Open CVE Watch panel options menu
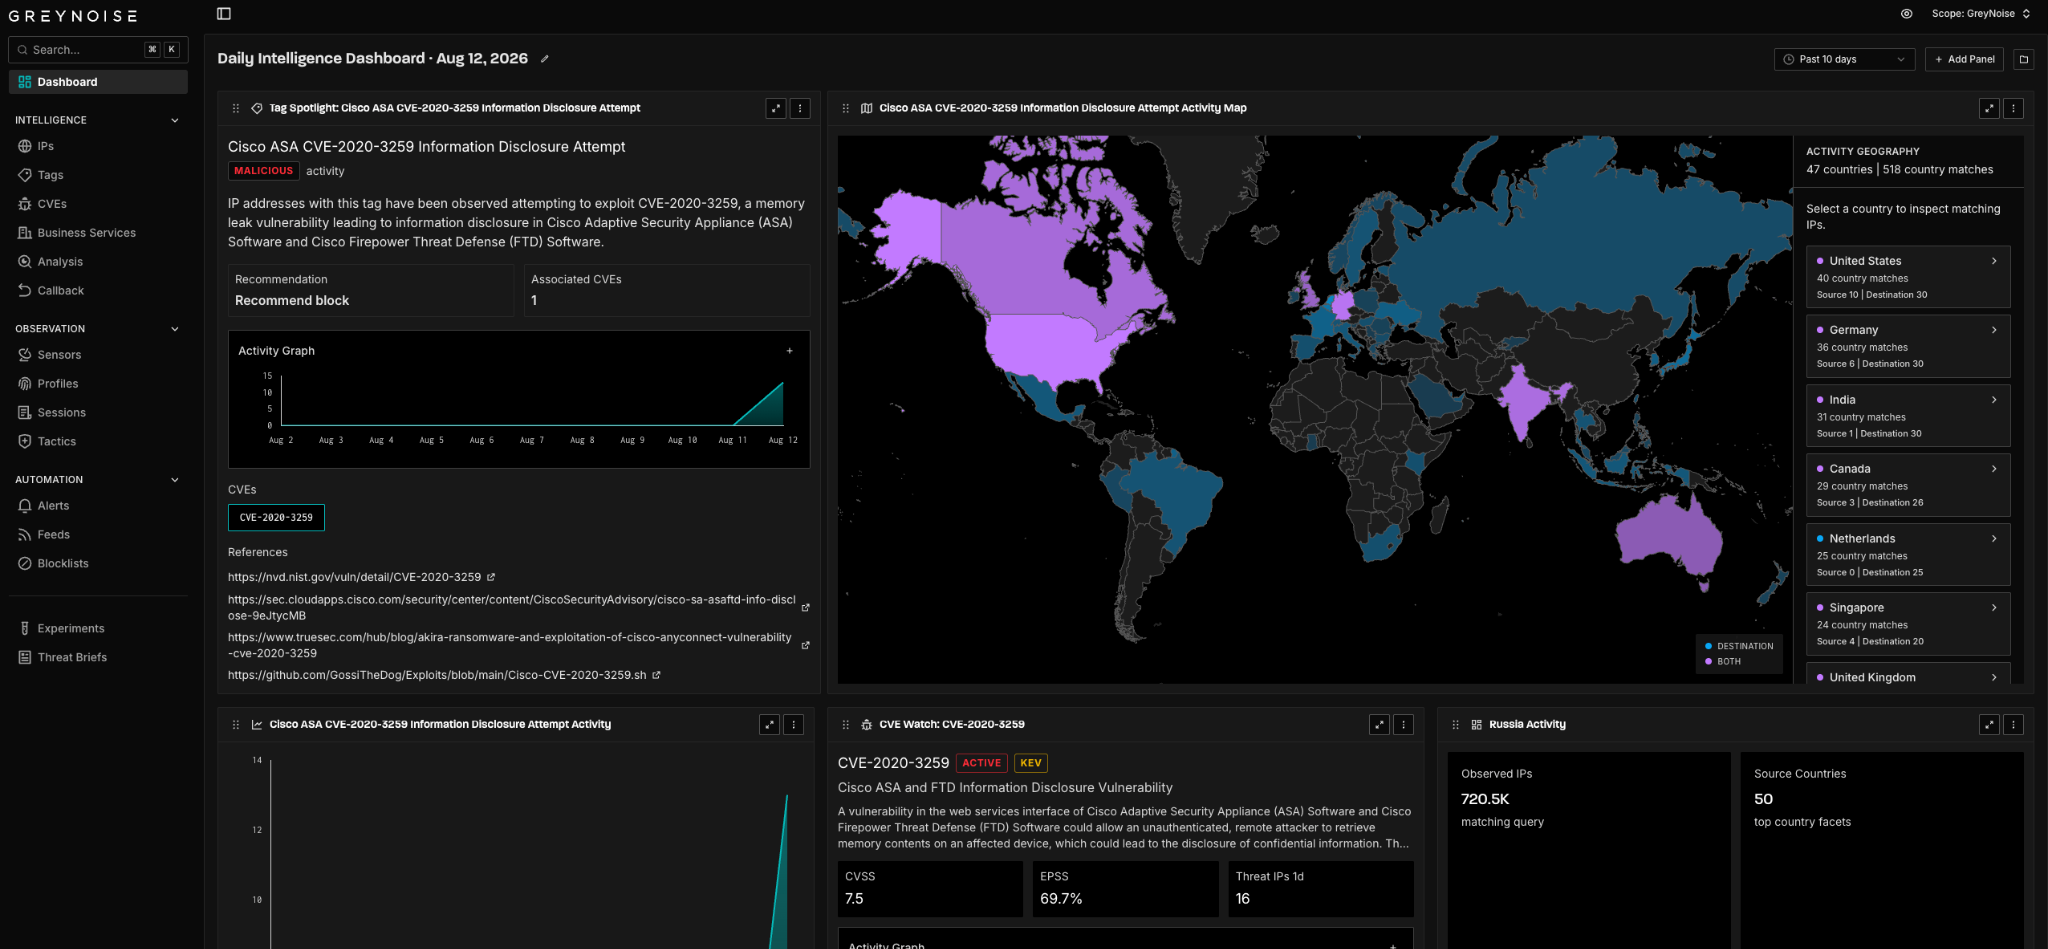This screenshot has width=2048, height=949. pyautogui.click(x=1403, y=724)
